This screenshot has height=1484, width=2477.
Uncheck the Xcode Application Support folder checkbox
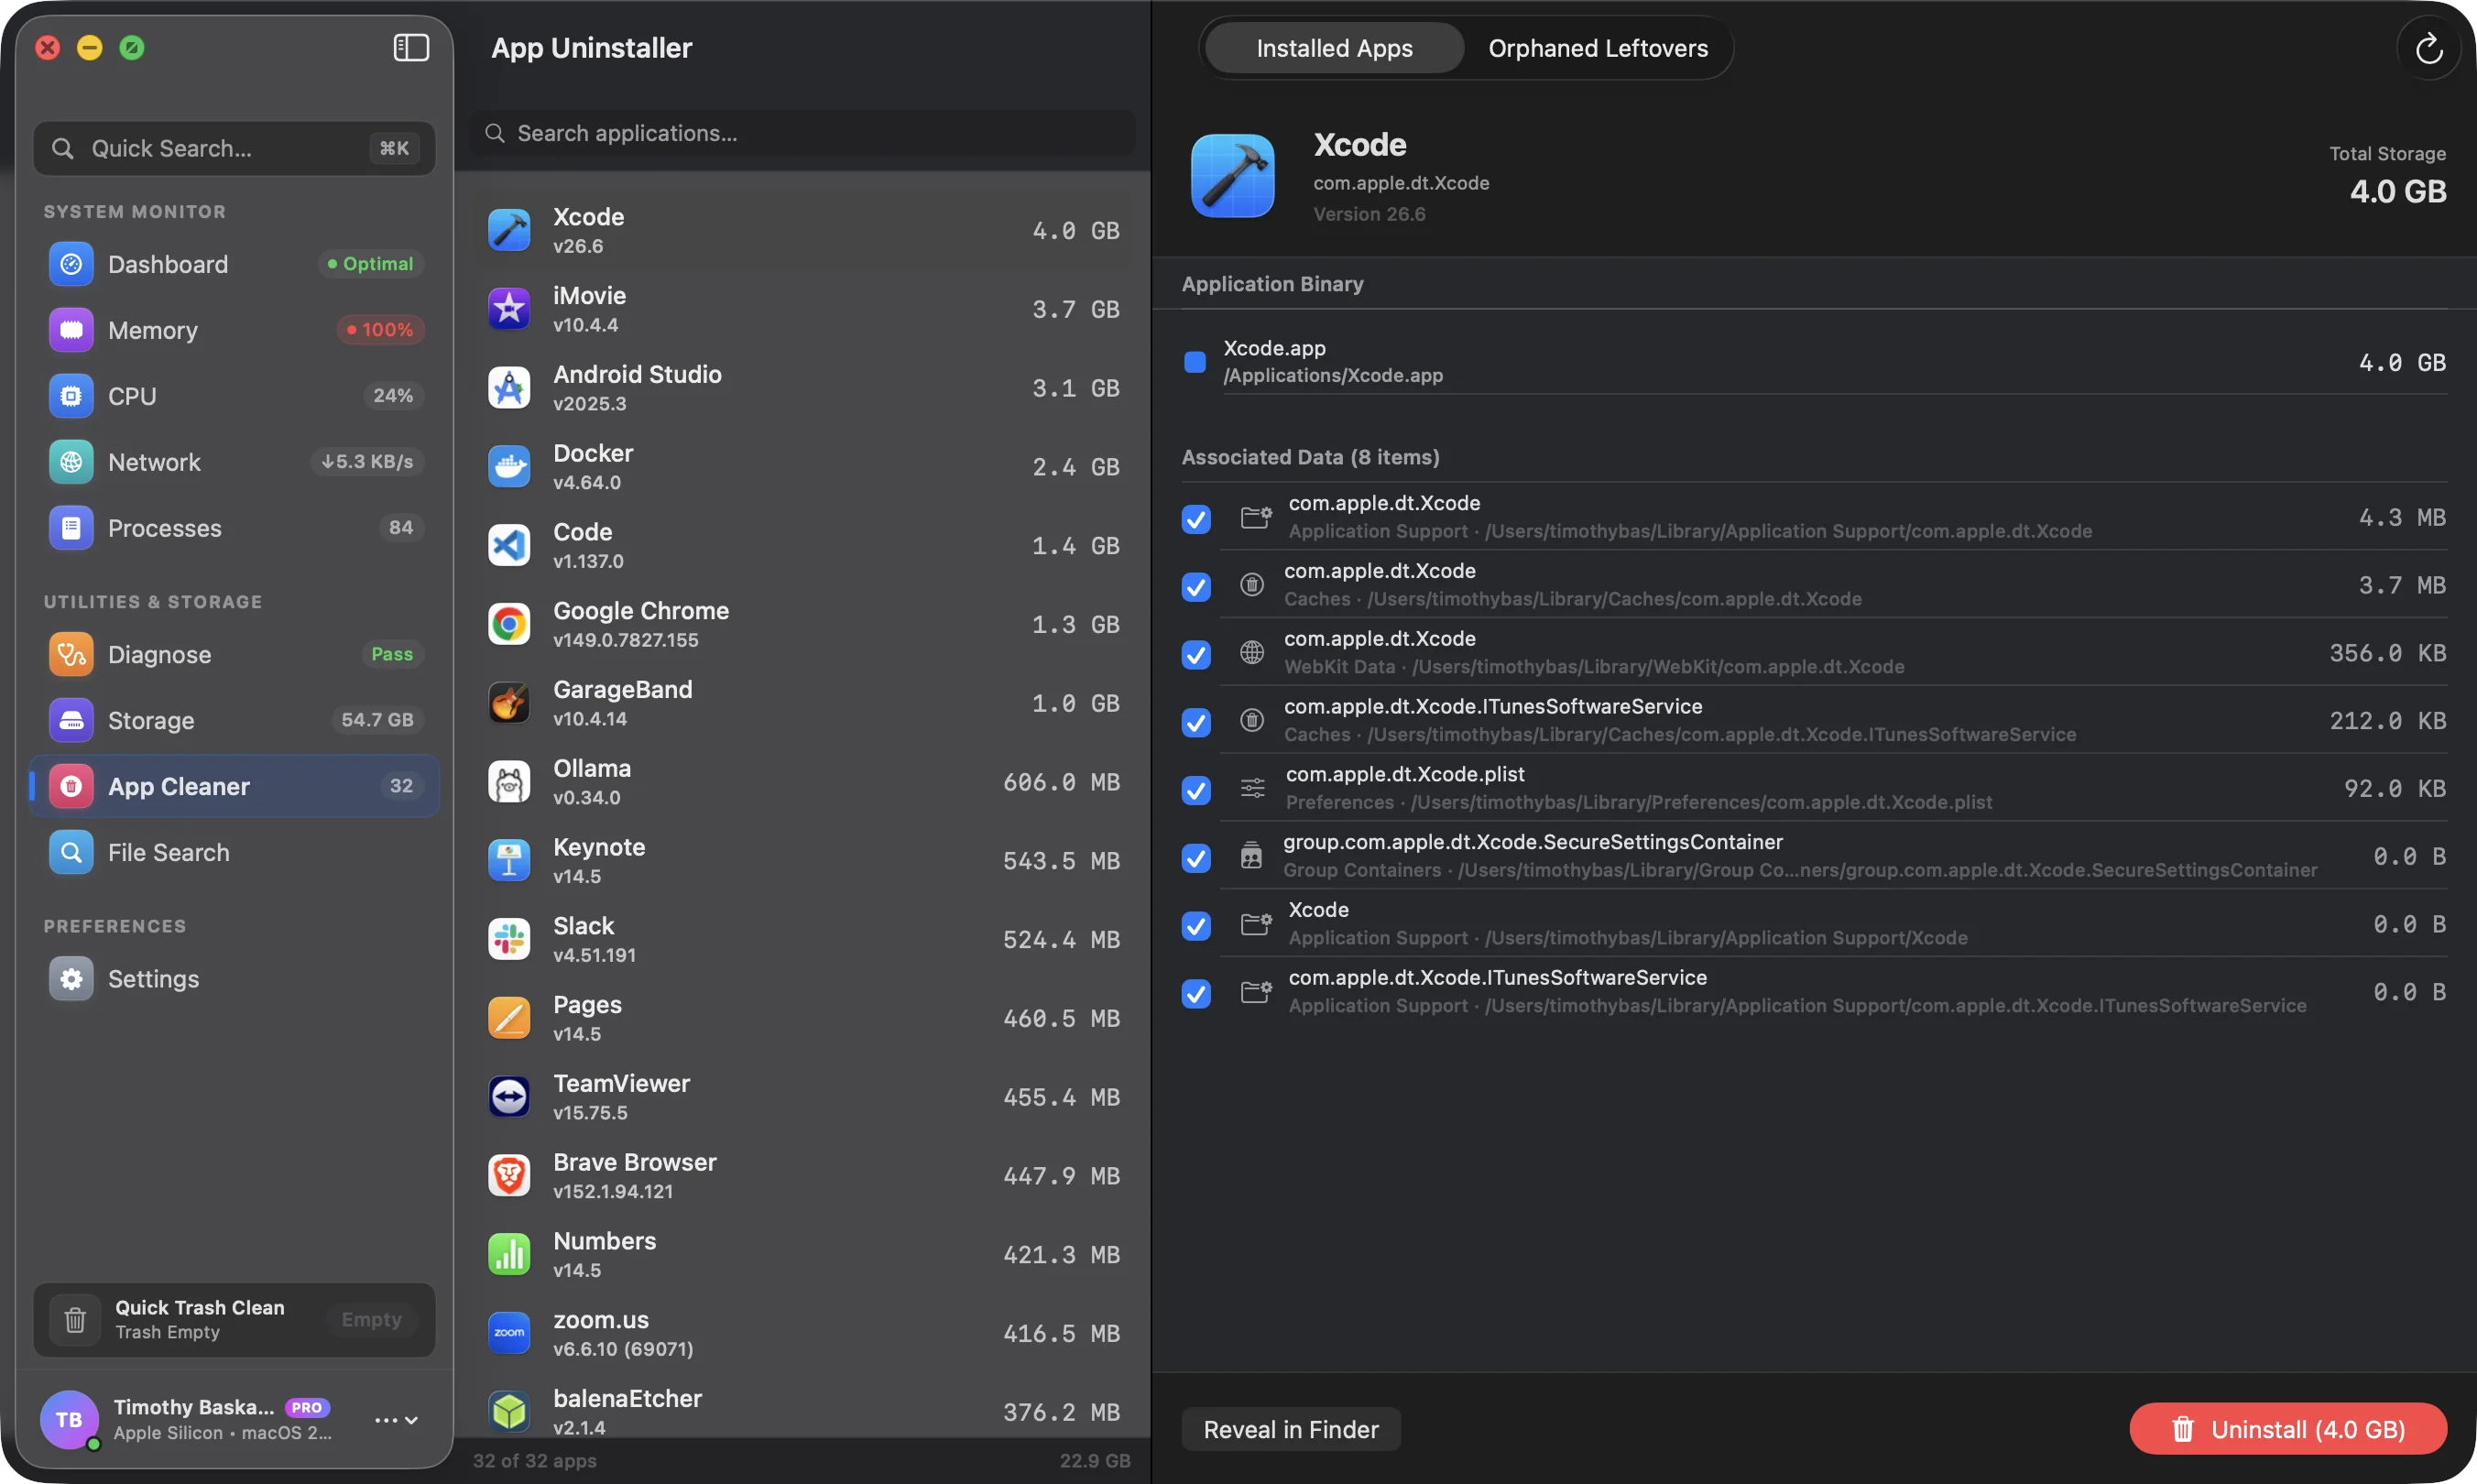(1196, 926)
